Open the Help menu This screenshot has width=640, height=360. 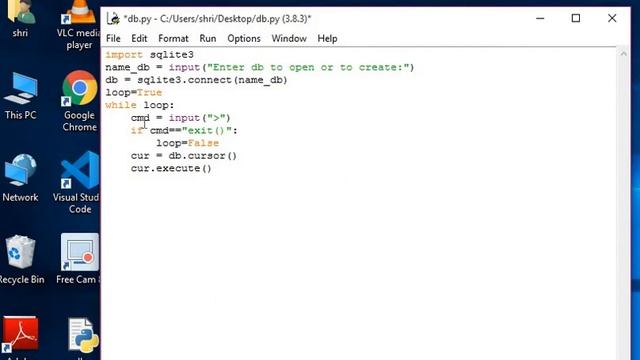pos(327,38)
